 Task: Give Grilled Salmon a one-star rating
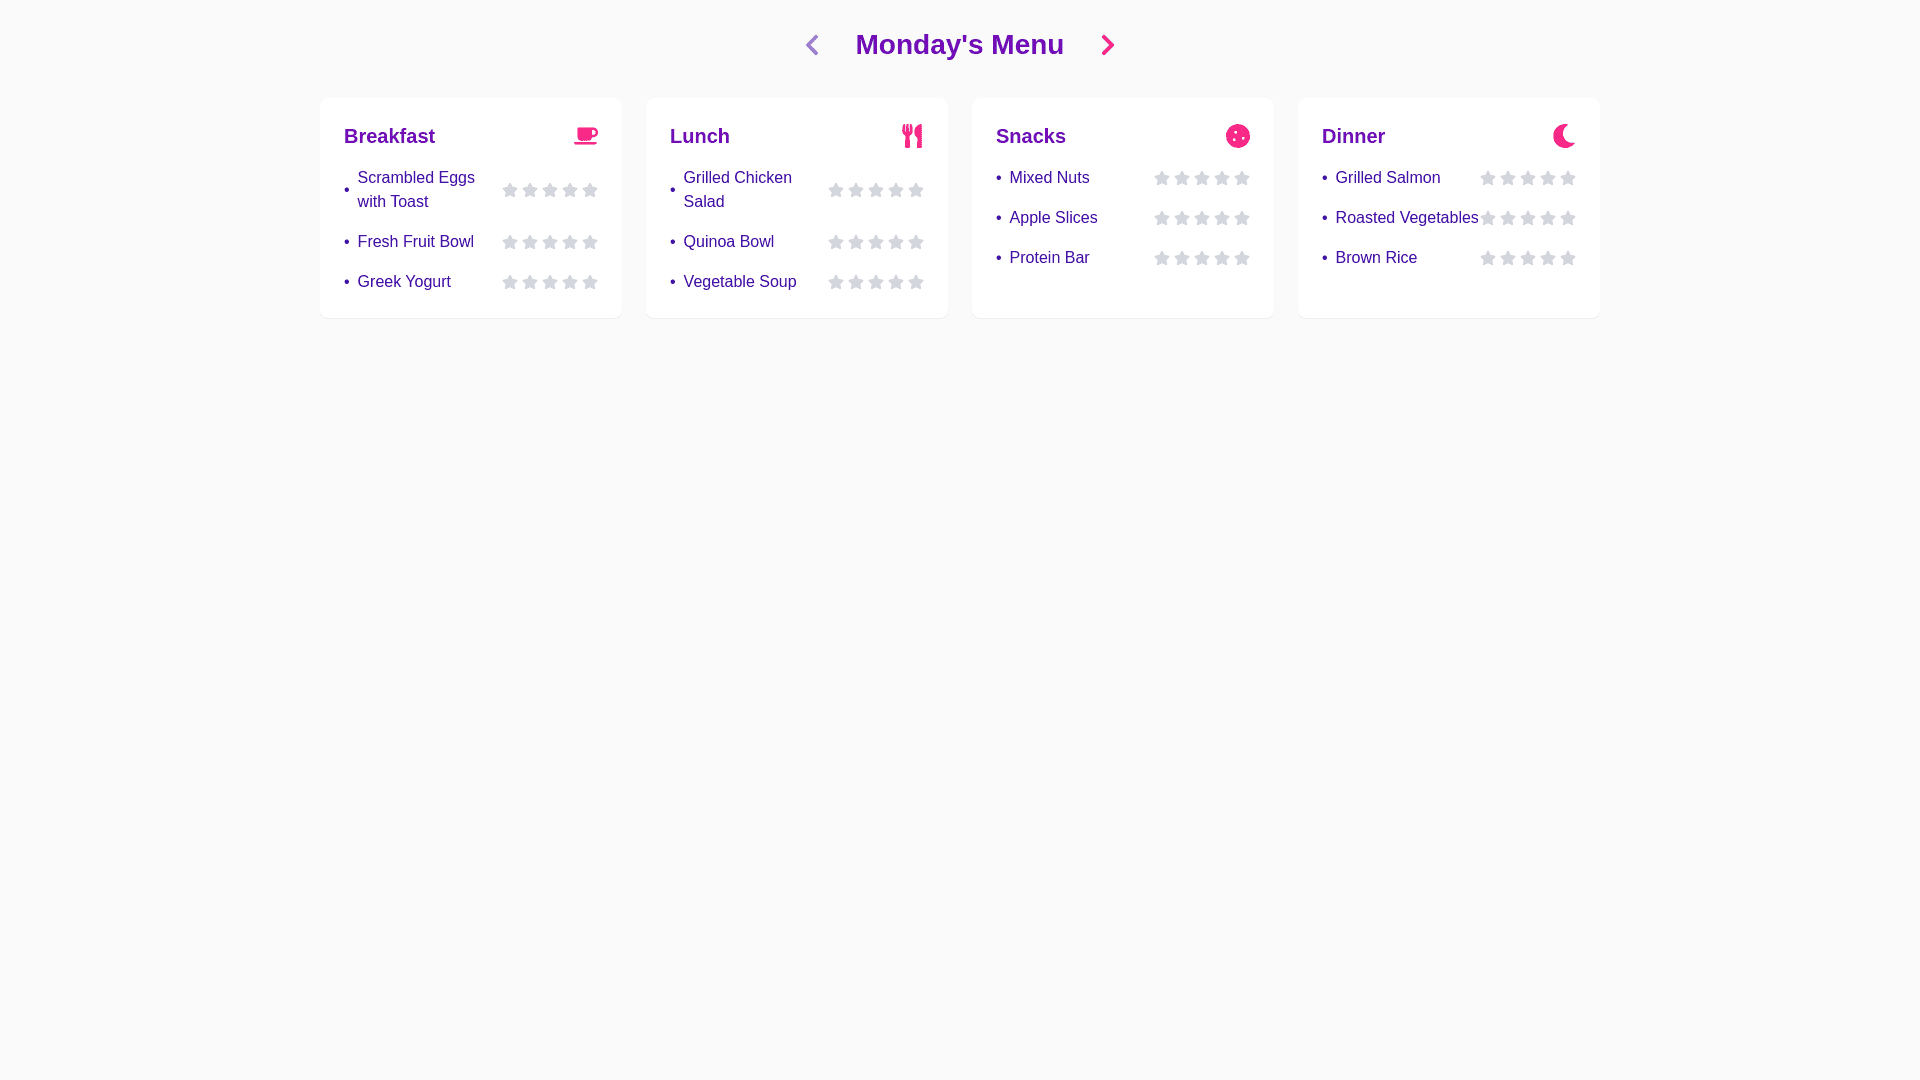[x=1488, y=178]
